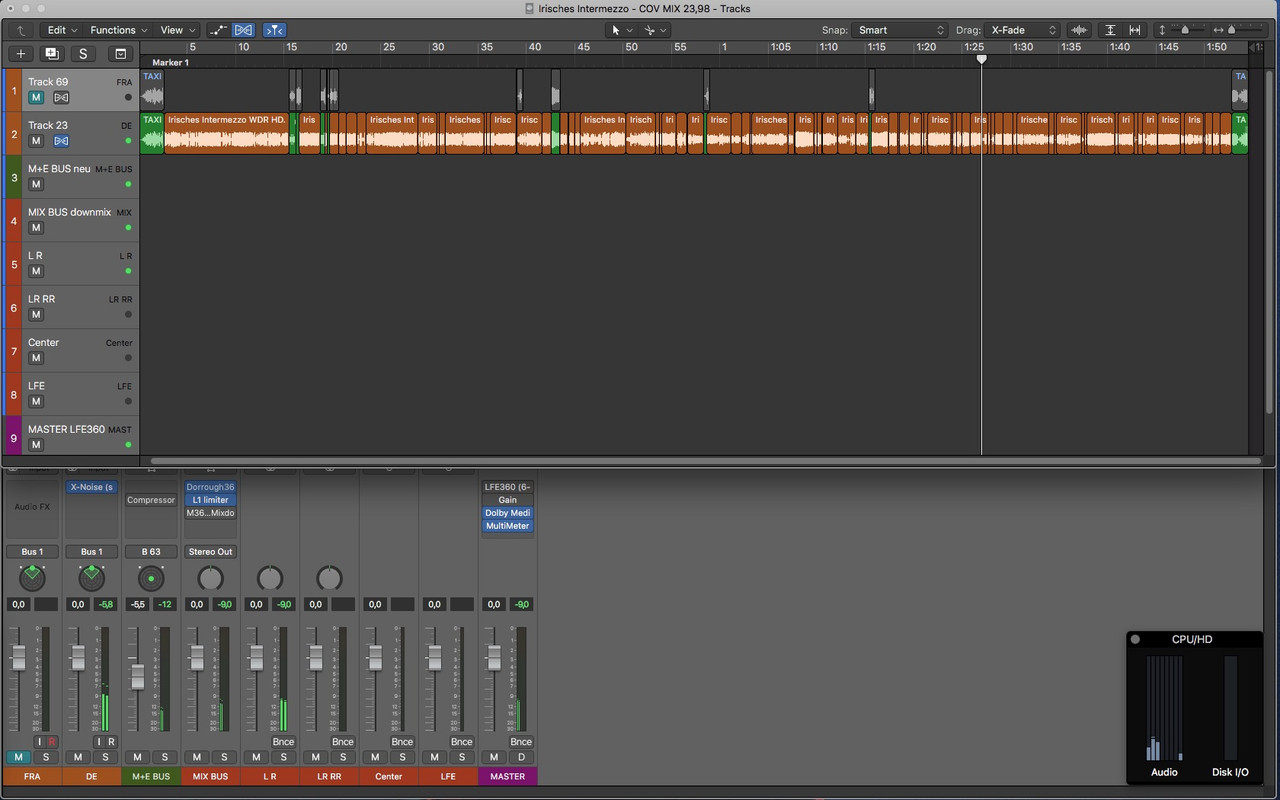Click the Dorrough36 plug-in slot on MIX BUS
This screenshot has height=800, width=1280.
[210, 487]
